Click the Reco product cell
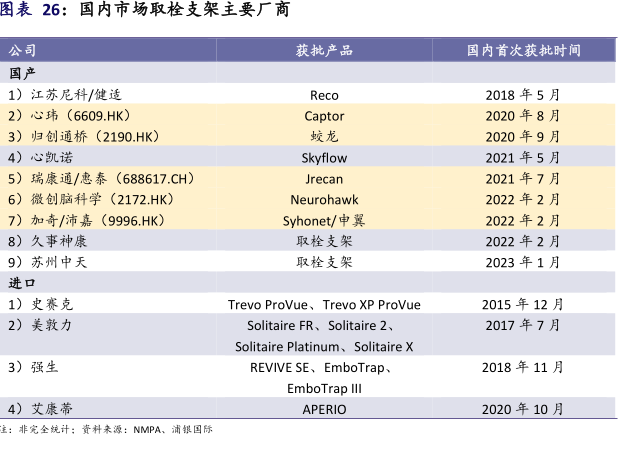 click(324, 95)
